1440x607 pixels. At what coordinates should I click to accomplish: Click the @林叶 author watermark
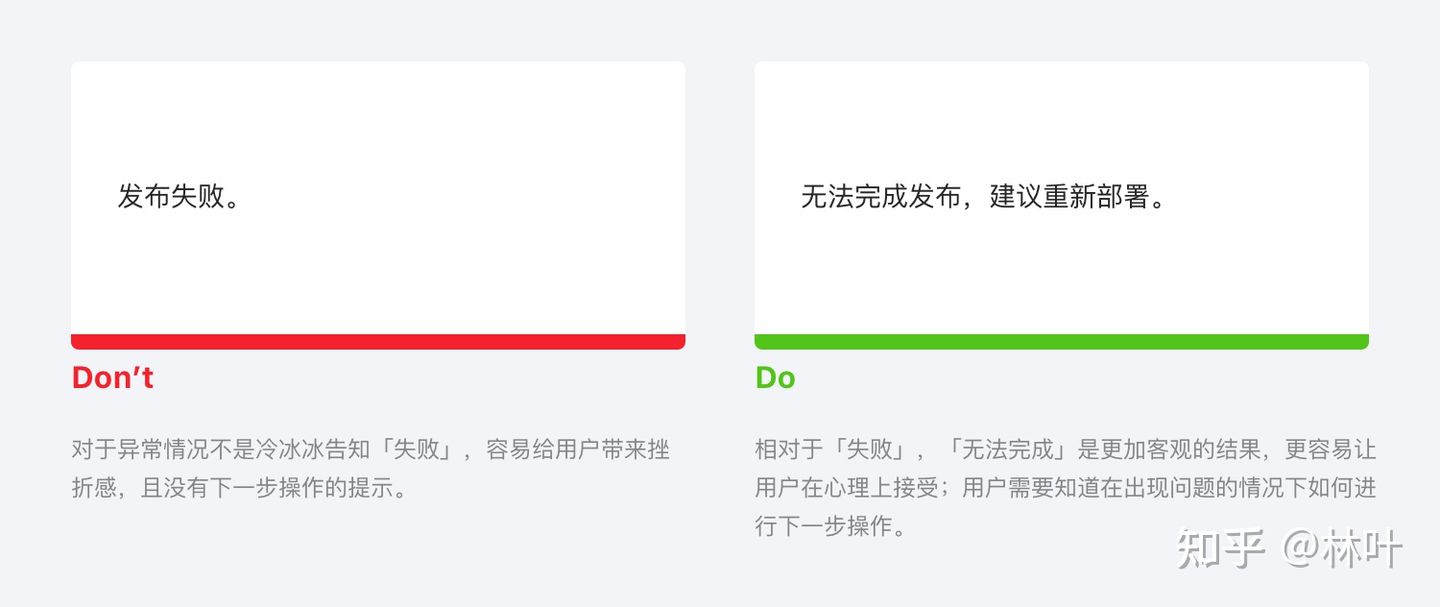(x=1344, y=548)
